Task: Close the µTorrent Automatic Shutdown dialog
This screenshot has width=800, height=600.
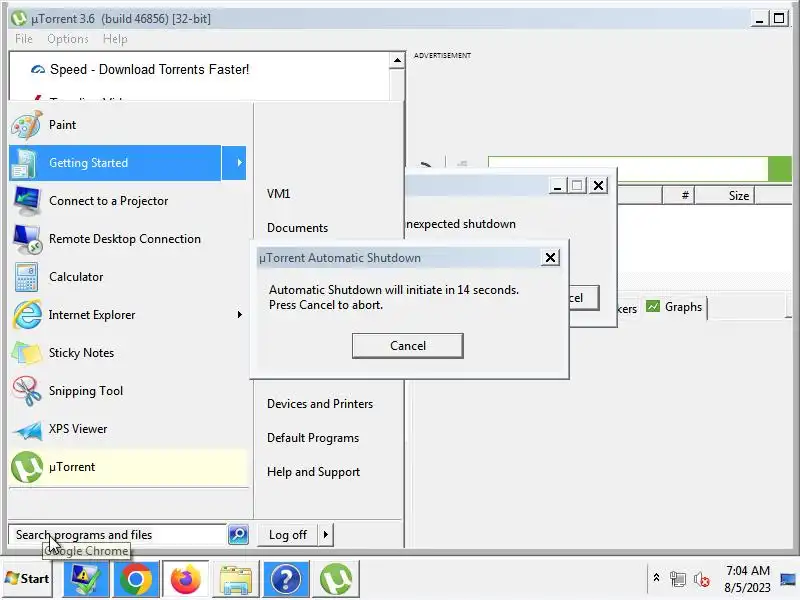Action: [x=550, y=258]
